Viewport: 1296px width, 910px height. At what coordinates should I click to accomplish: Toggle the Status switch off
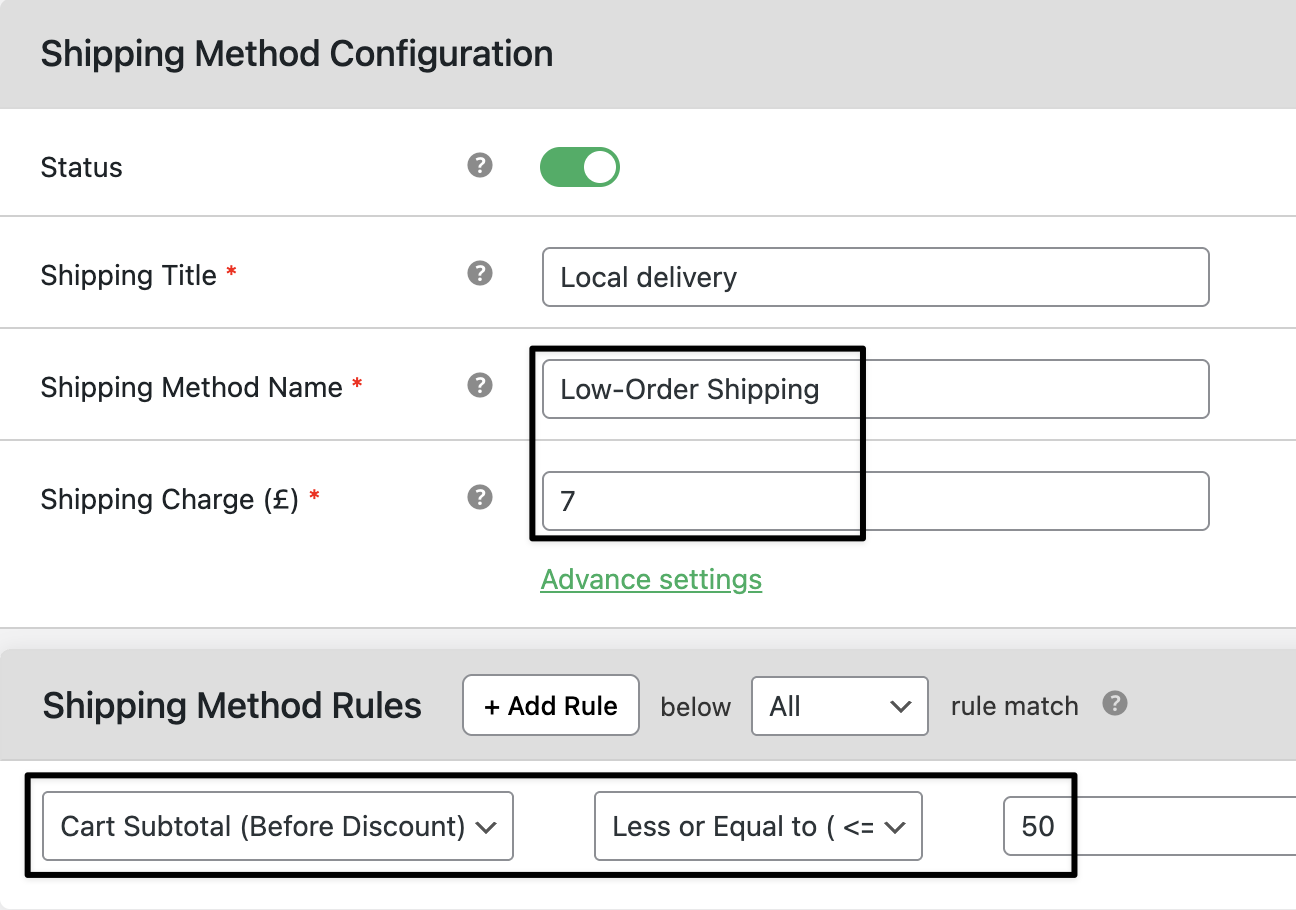tap(580, 167)
